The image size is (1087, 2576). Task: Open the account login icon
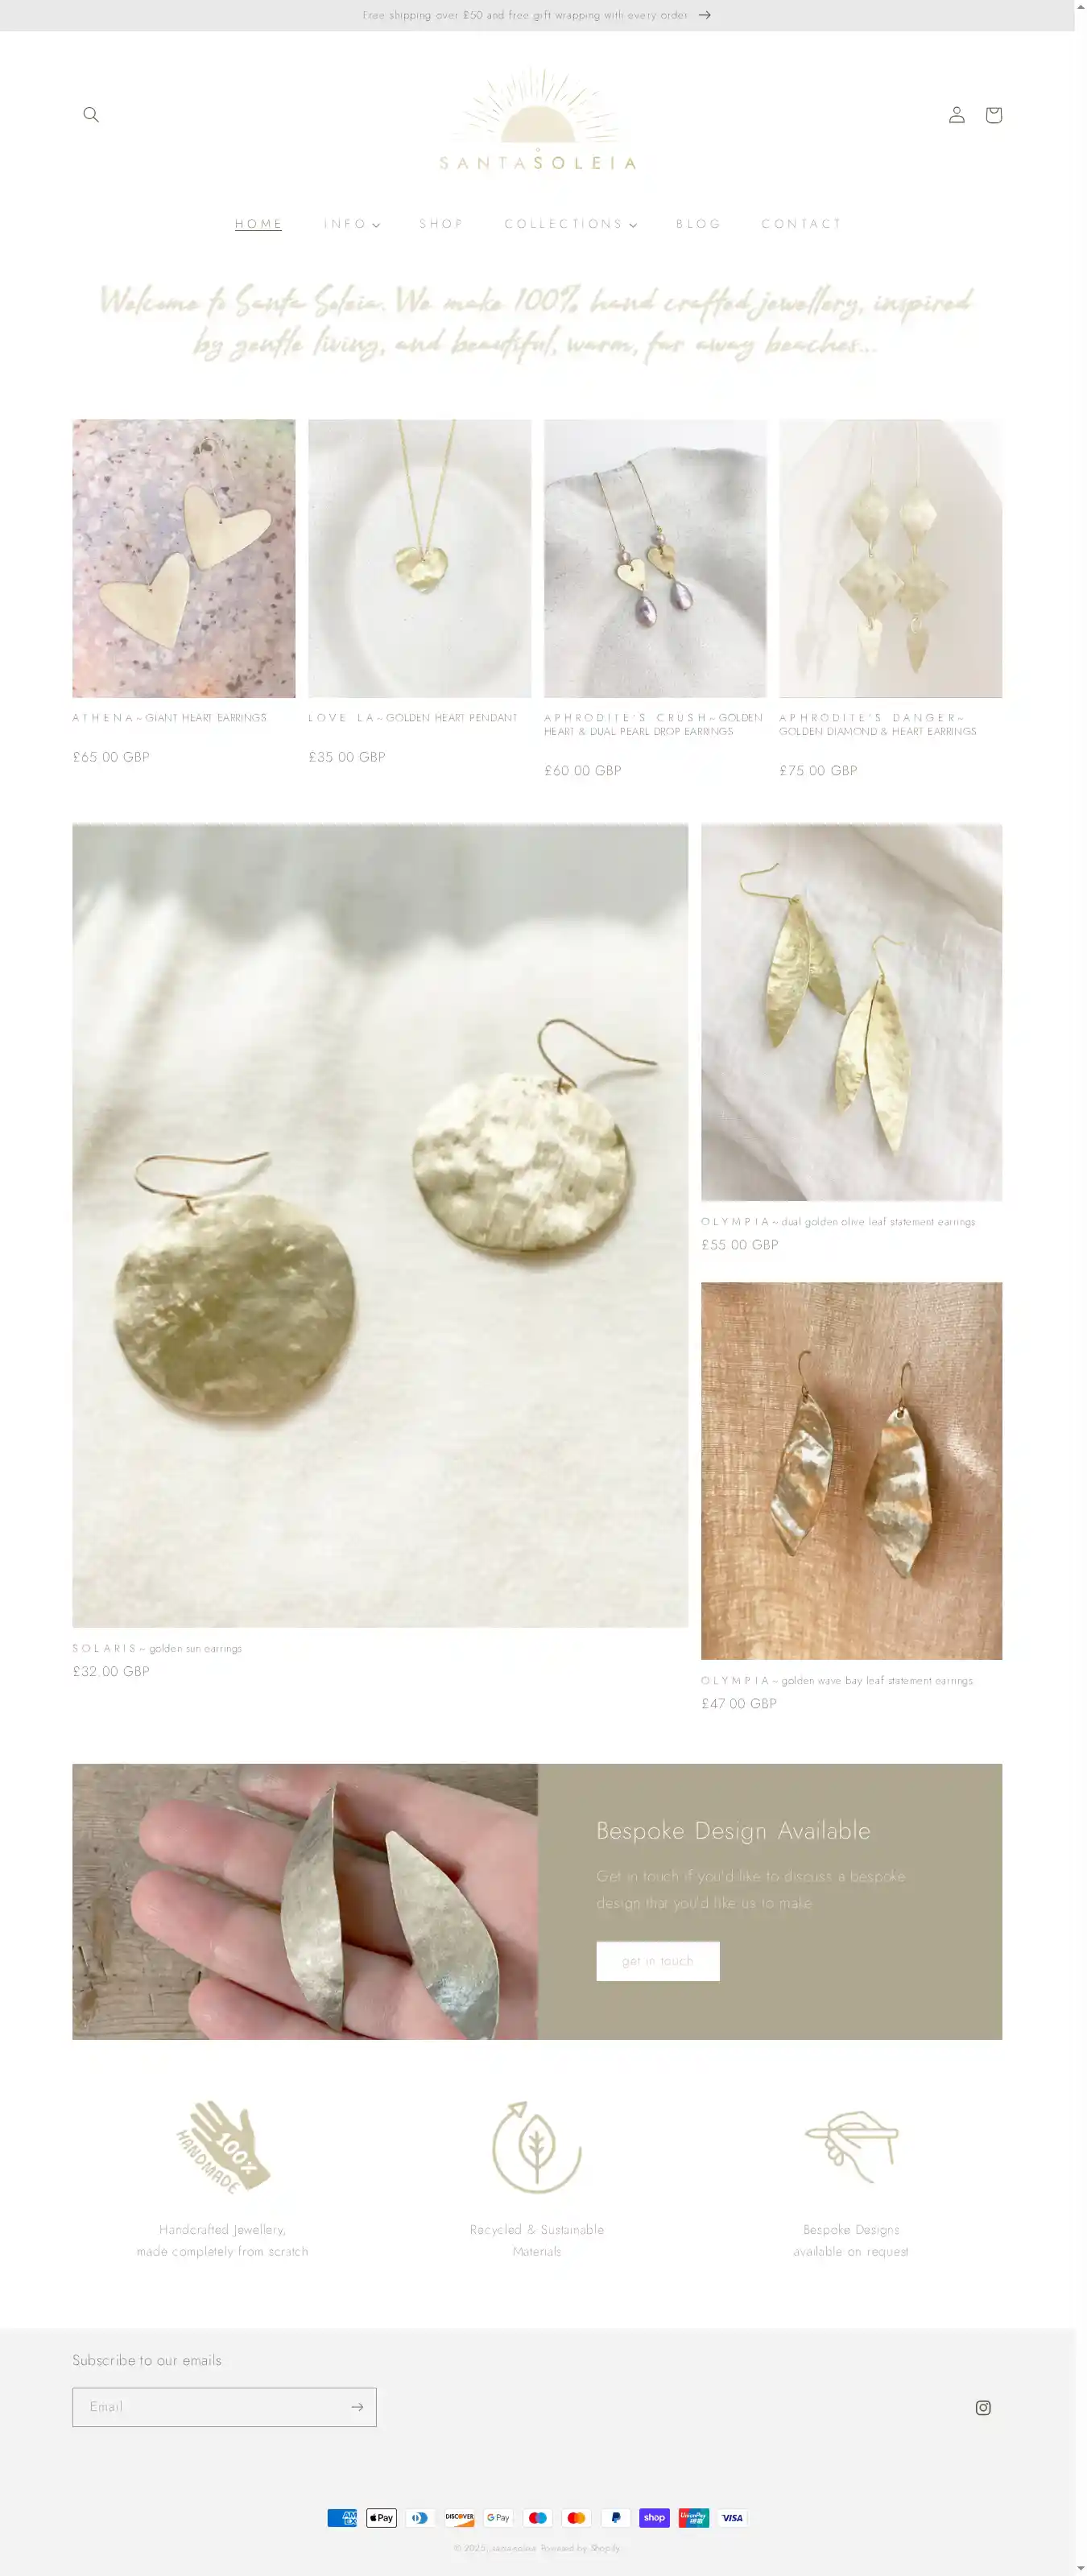click(x=956, y=115)
